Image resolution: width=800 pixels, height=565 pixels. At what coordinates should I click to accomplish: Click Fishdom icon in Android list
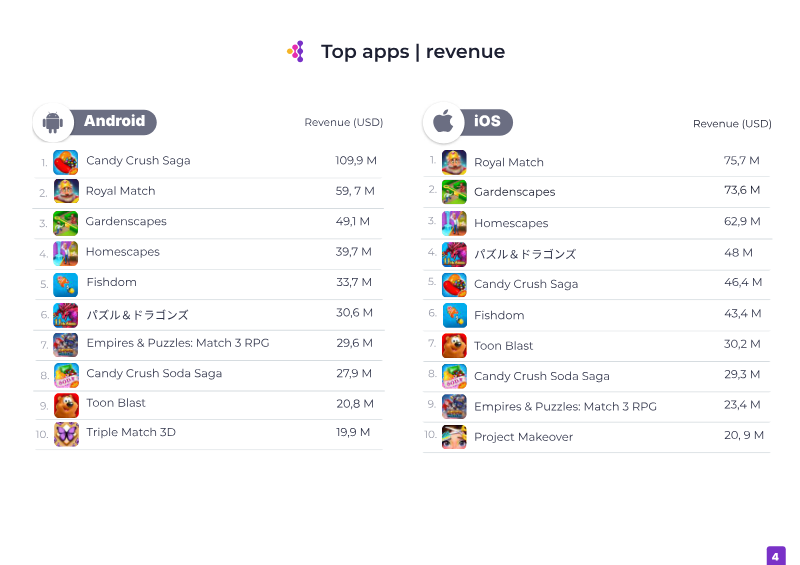[66, 285]
